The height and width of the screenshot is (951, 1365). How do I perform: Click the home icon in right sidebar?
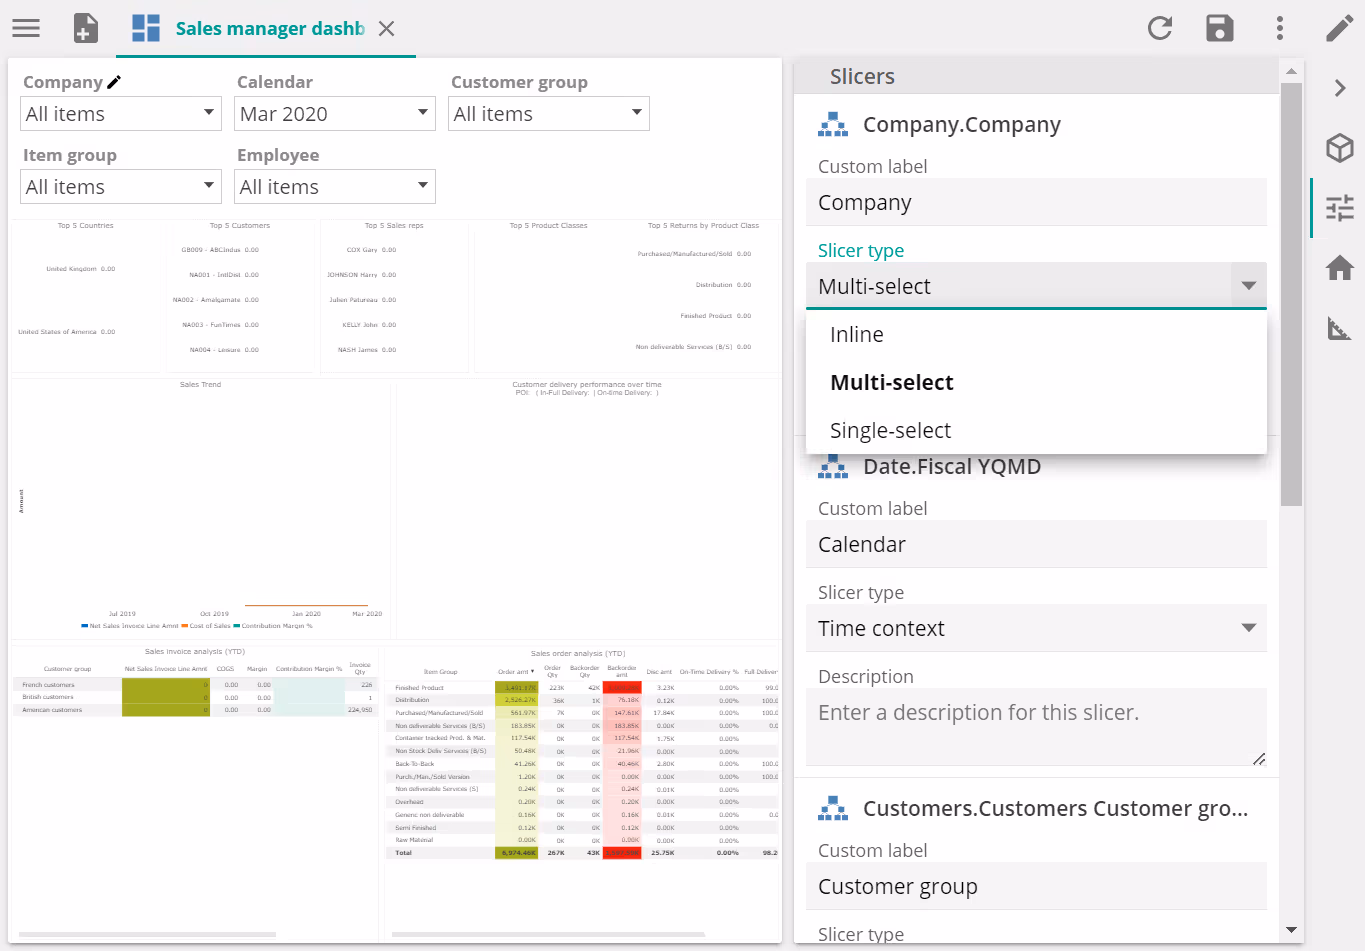(1339, 268)
